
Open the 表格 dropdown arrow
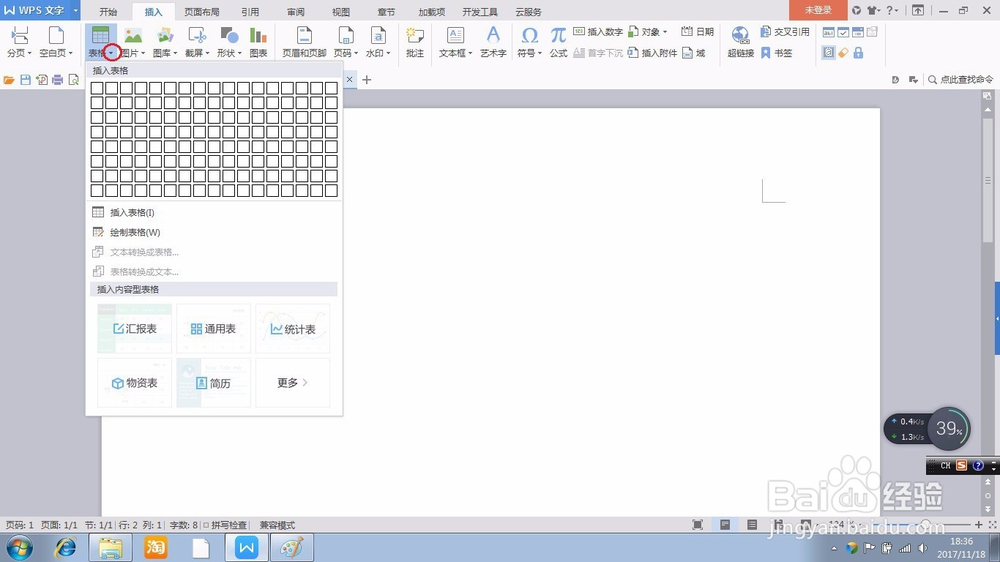(x=112, y=54)
